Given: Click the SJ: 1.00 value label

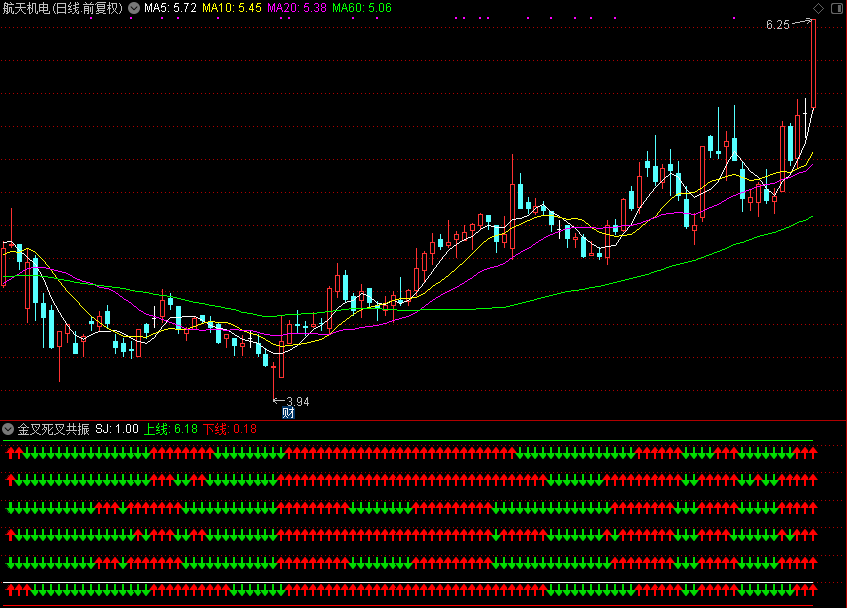Looking at the screenshot, I should tap(117, 429).
